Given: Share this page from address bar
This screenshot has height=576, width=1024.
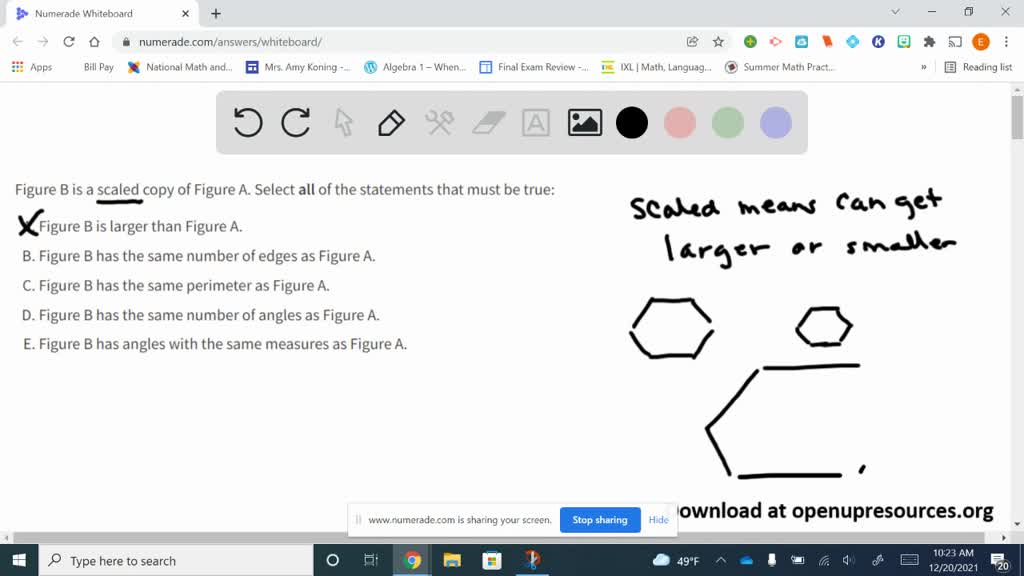Looking at the screenshot, I should coord(692,42).
